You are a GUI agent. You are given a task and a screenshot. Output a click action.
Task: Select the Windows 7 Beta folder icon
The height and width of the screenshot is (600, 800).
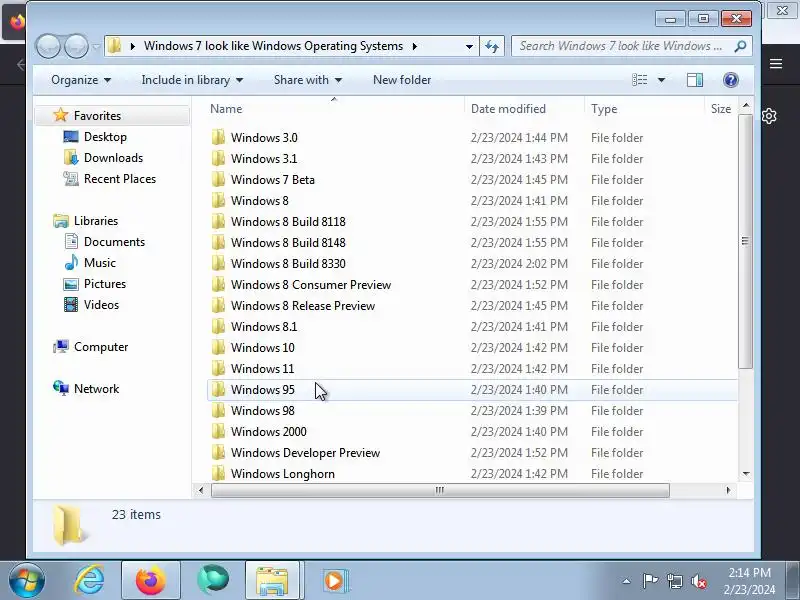(218, 179)
